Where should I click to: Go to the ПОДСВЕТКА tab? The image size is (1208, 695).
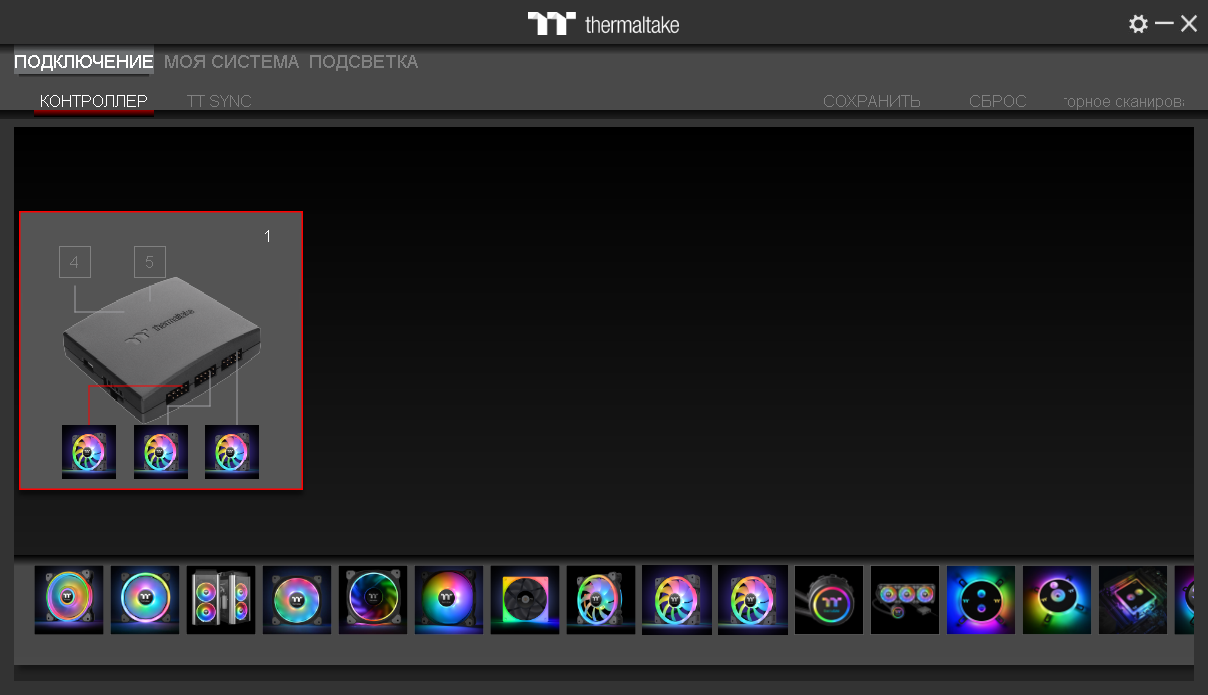click(363, 62)
